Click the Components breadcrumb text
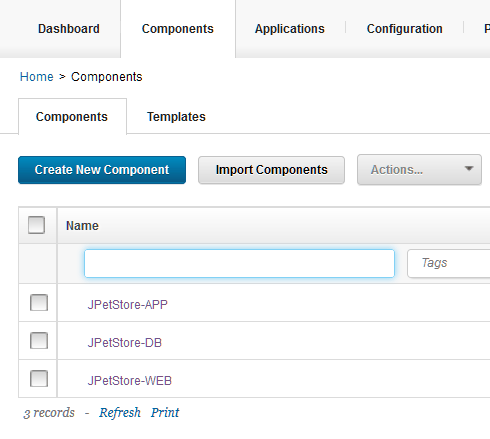Image resolution: width=490 pixels, height=439 pixels. 107,77
